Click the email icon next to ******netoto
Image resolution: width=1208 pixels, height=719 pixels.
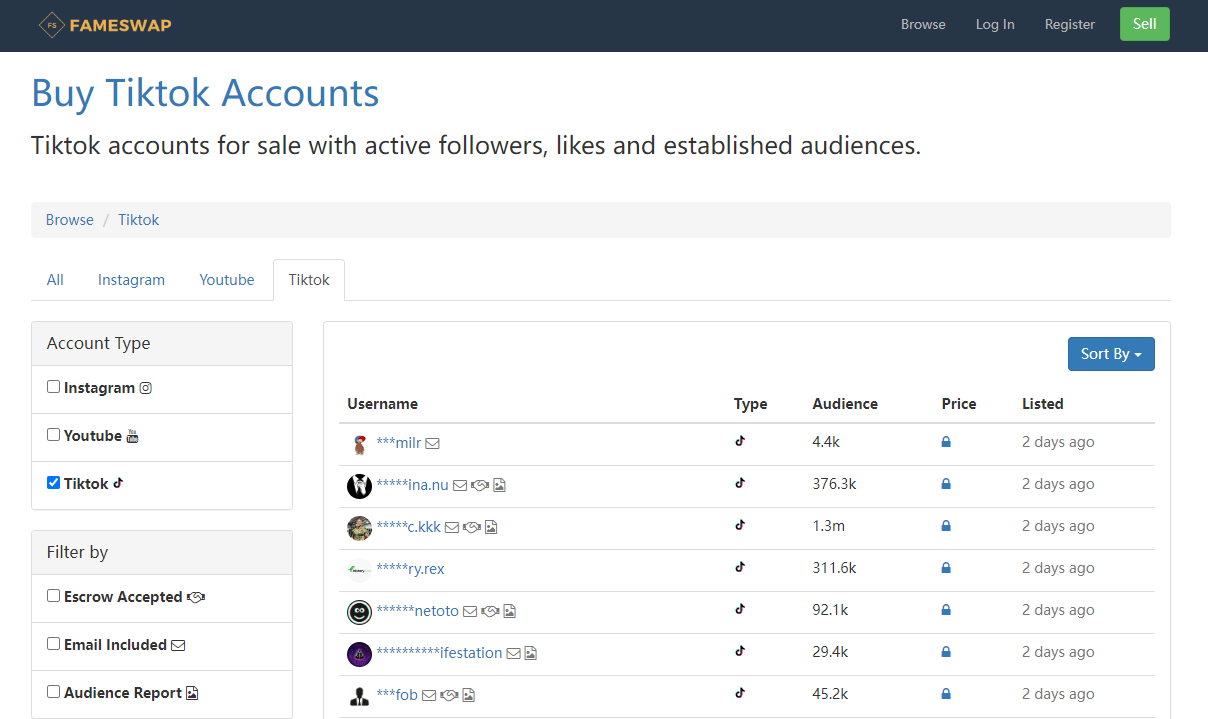pyautogui.click(x=470, y=611)
